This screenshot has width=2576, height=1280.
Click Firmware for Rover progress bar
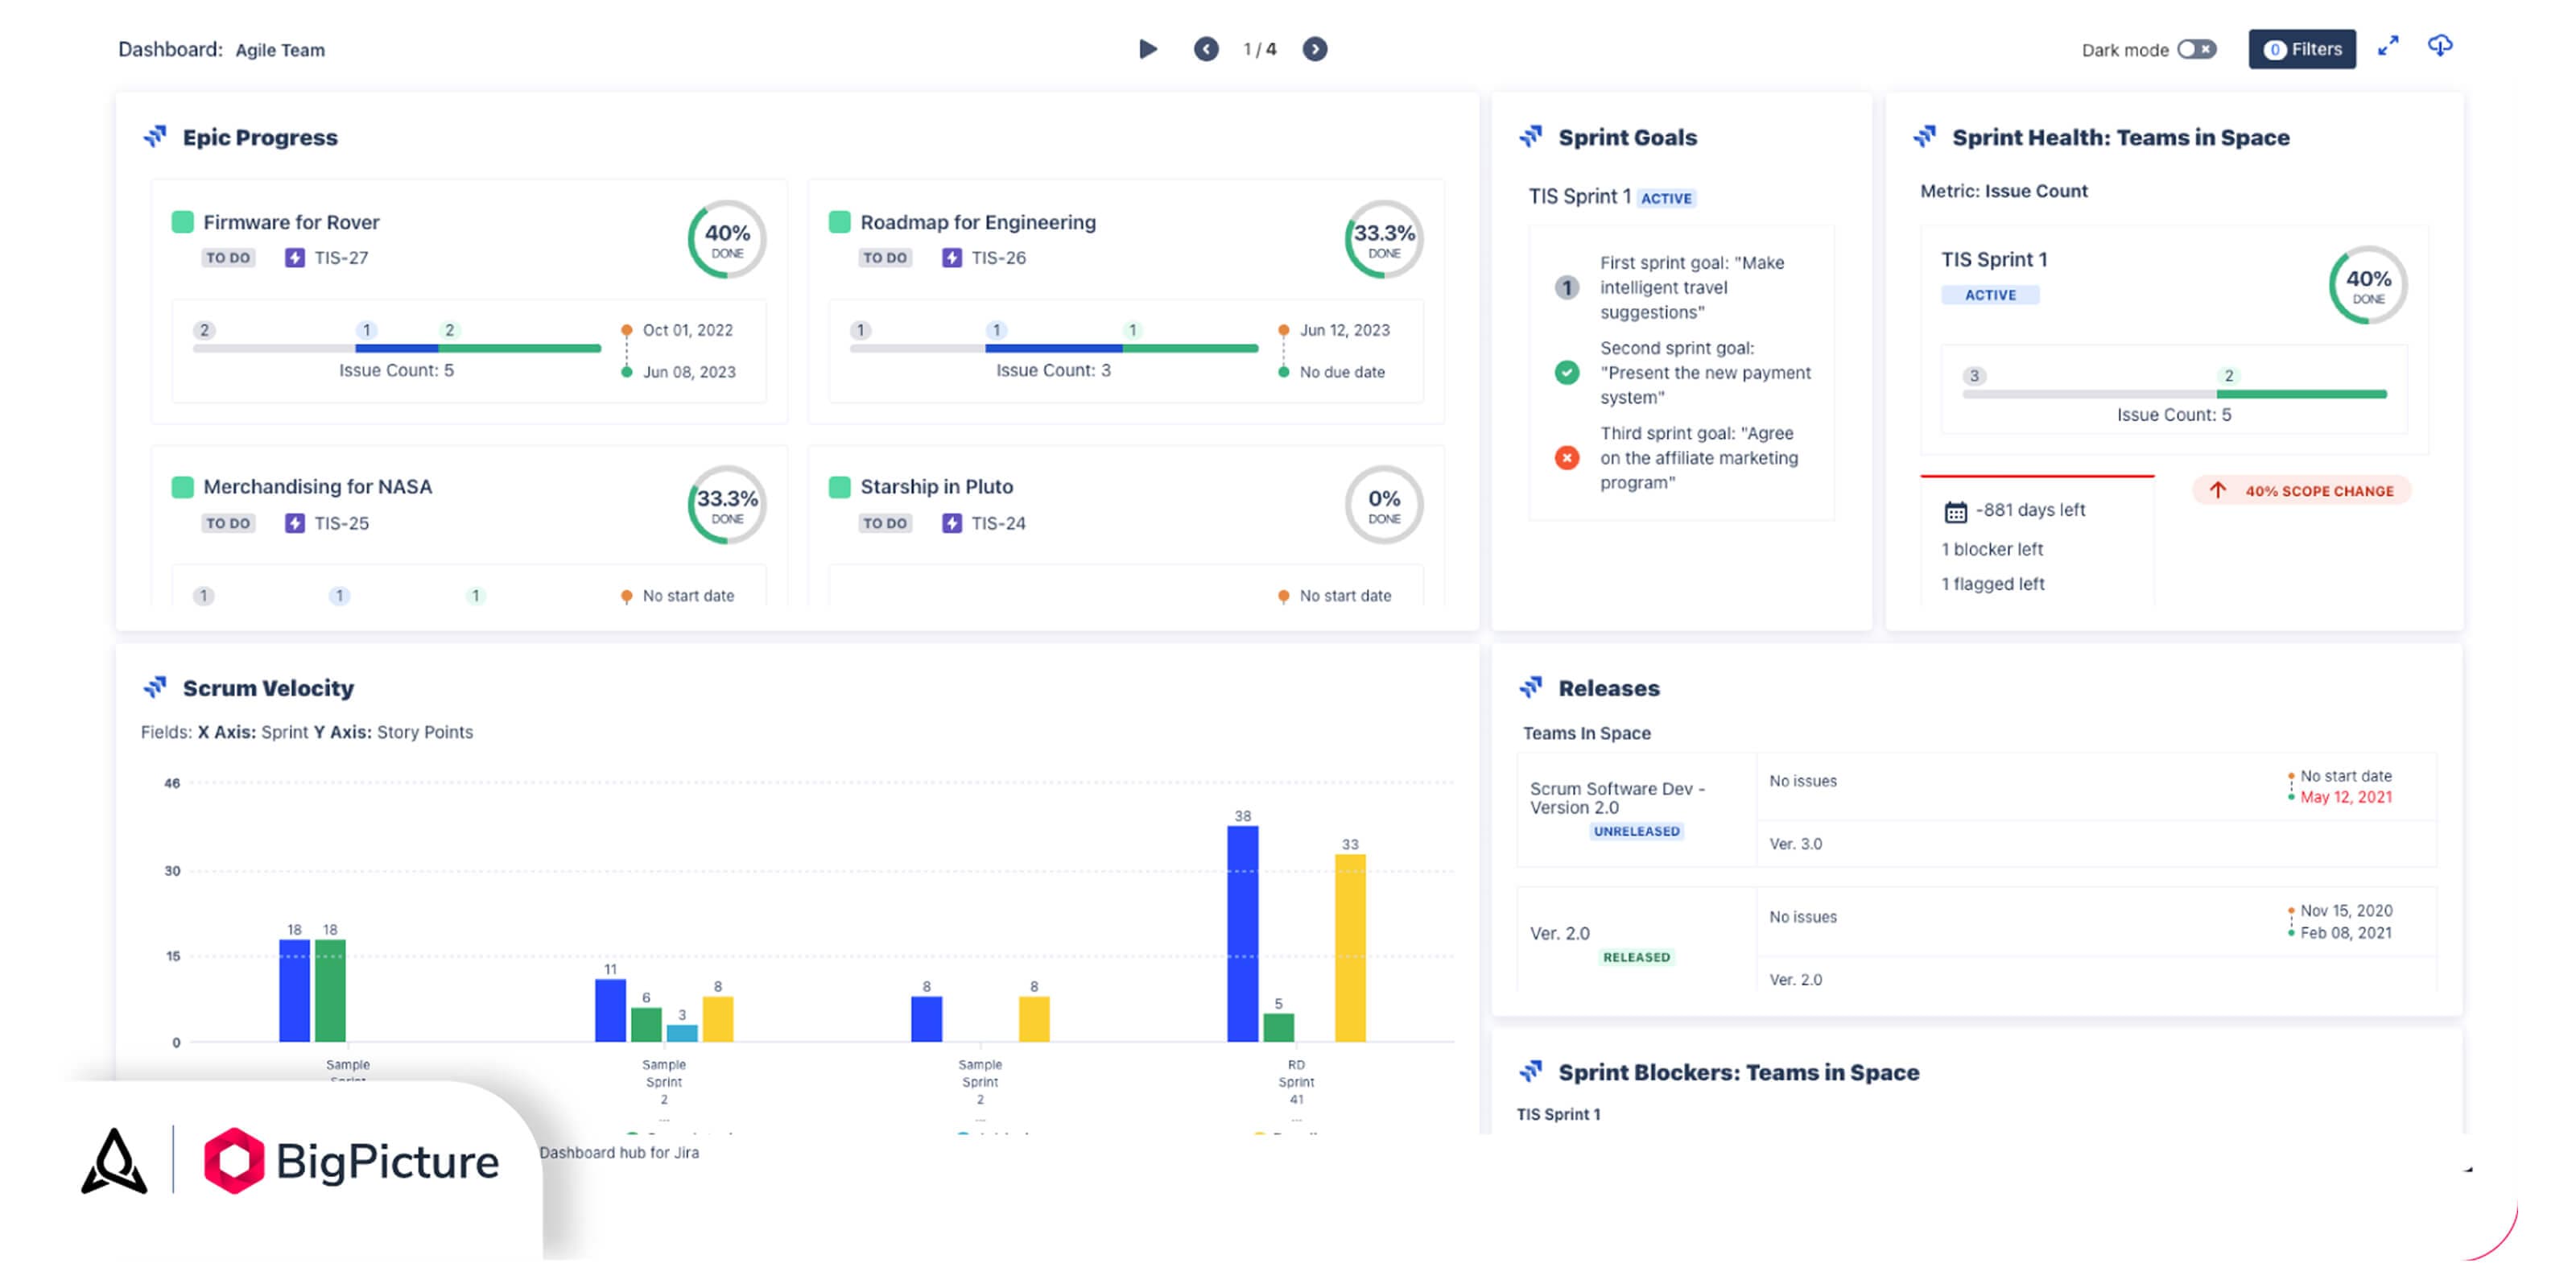397,348
